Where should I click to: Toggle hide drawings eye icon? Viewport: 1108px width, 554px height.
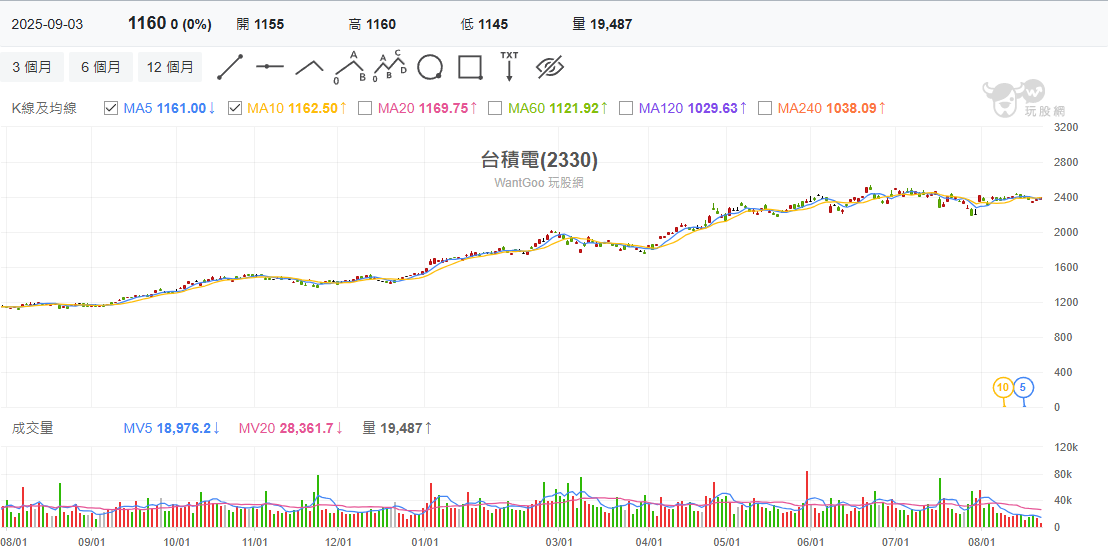(550, 67)
